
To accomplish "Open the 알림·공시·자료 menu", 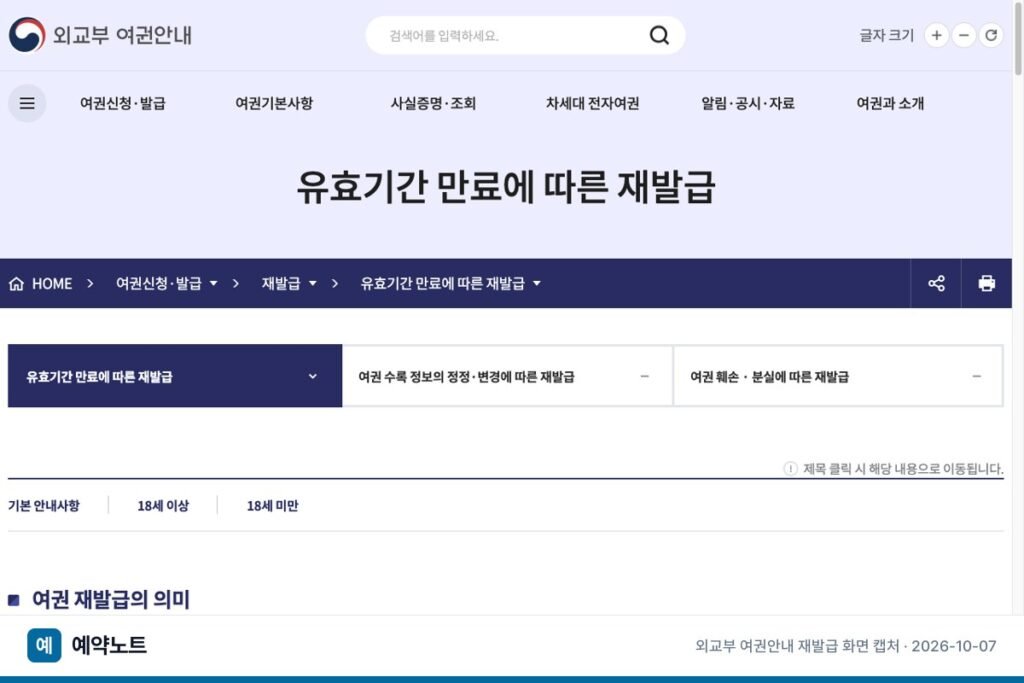I will coord(748,103).
